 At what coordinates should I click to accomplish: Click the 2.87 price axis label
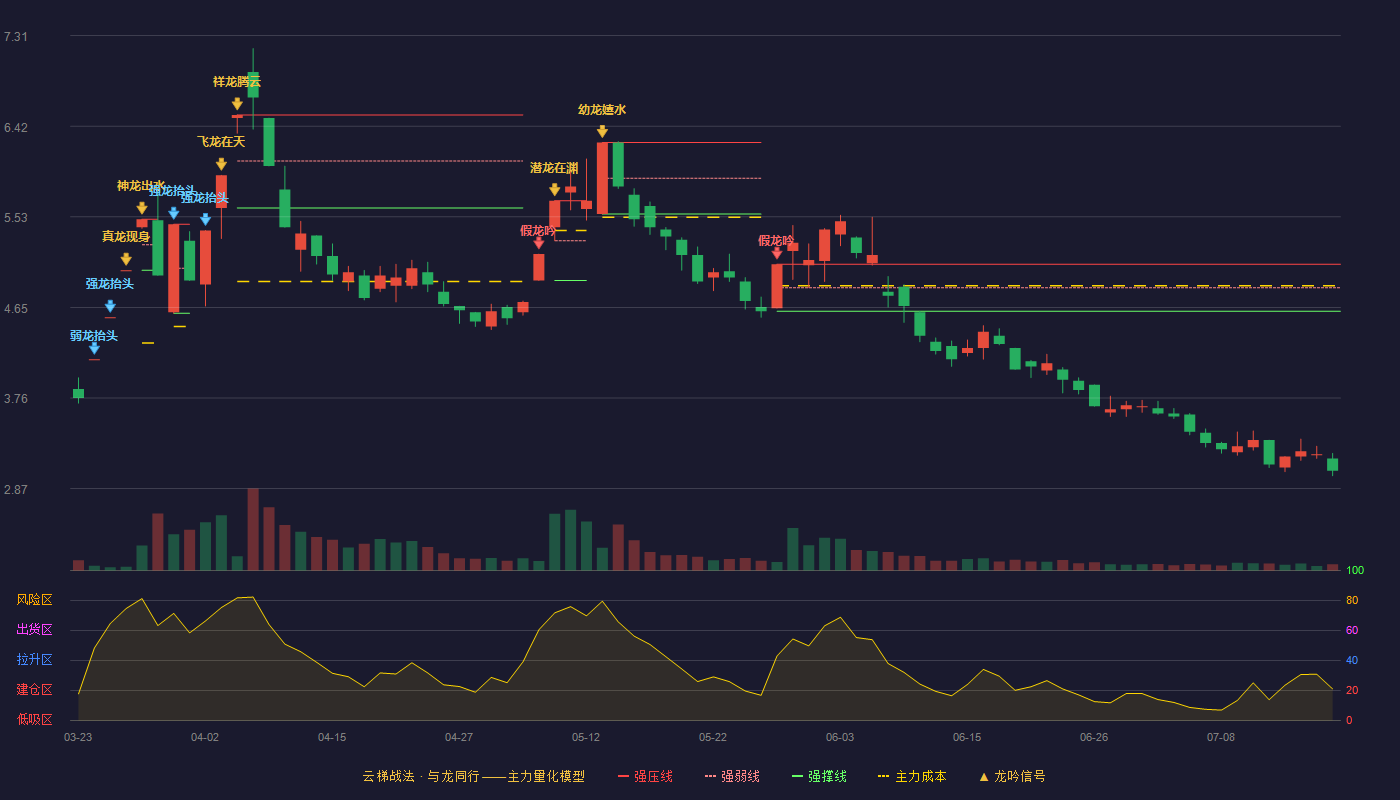click(x=16, y=490)
